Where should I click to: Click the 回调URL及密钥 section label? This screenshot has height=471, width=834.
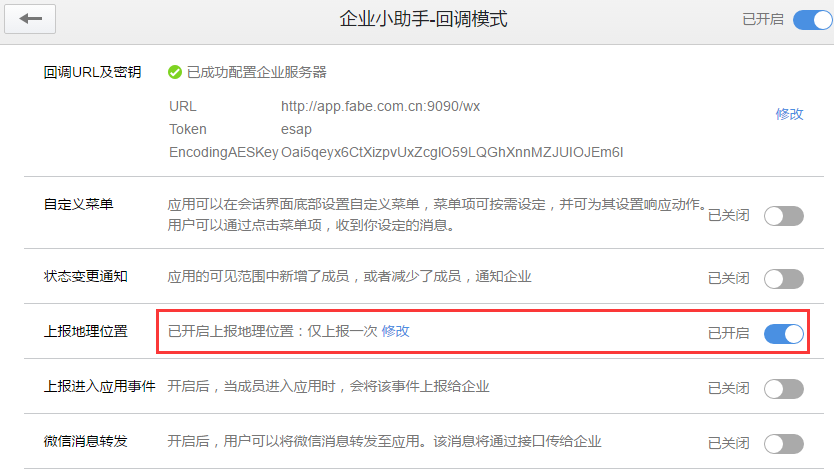click(93, 72)
